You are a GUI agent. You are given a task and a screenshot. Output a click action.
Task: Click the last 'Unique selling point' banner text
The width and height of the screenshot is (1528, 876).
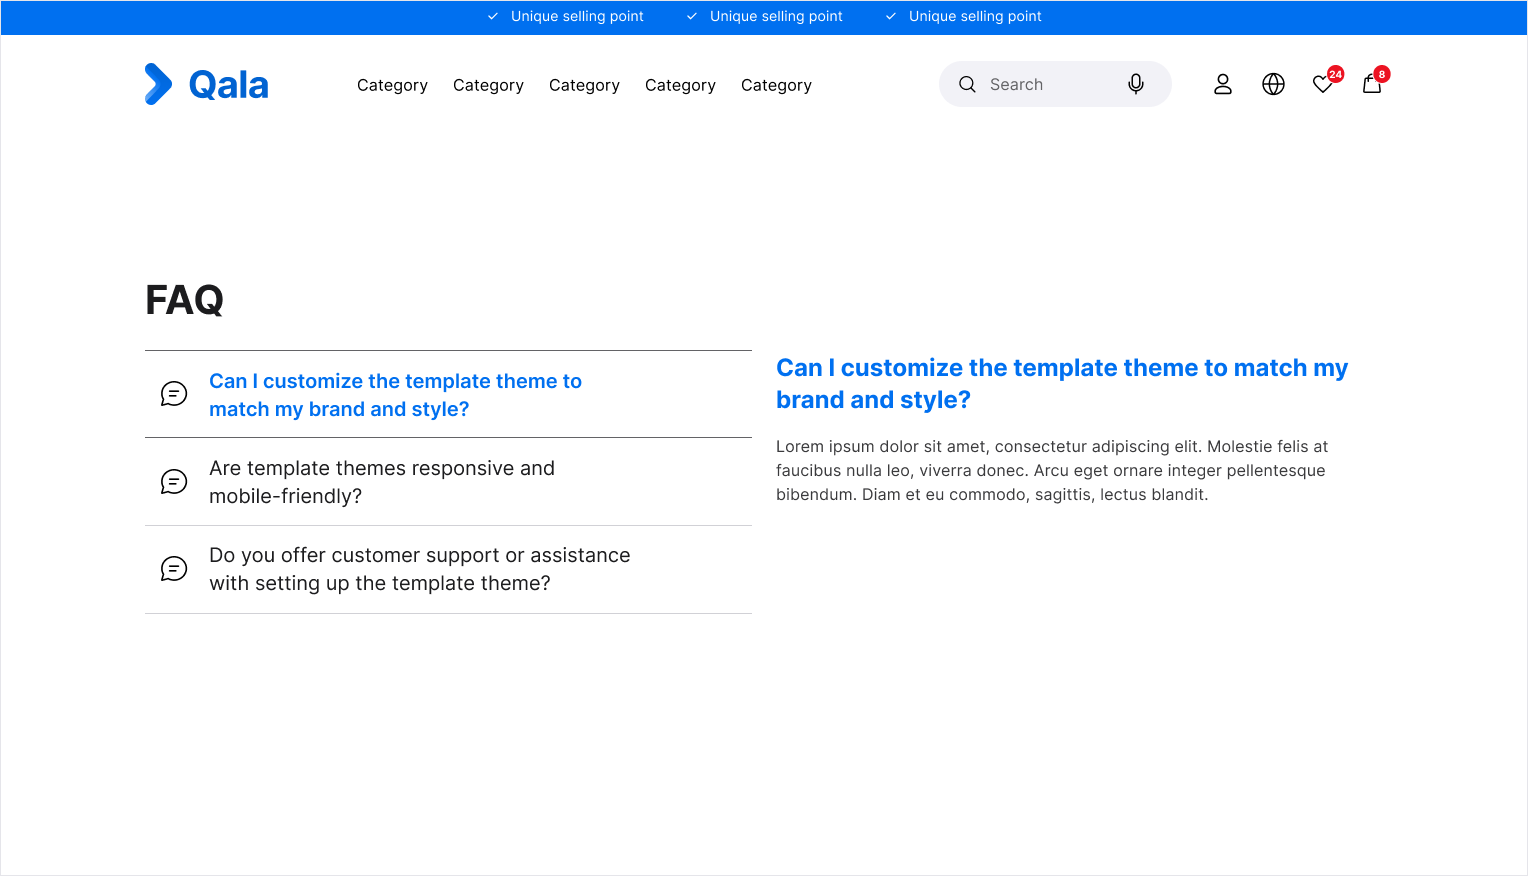975,16
